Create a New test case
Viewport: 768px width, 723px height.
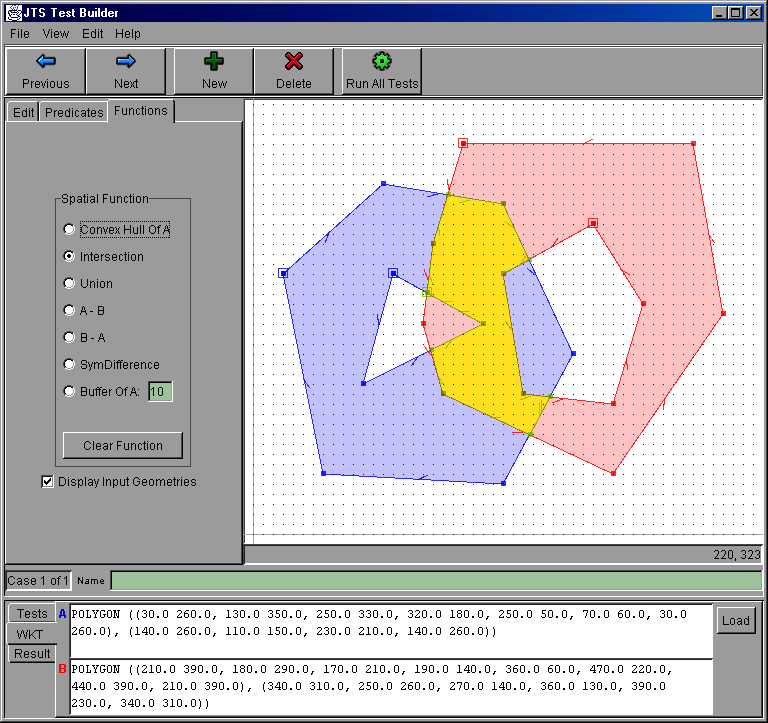pos(214,71)
